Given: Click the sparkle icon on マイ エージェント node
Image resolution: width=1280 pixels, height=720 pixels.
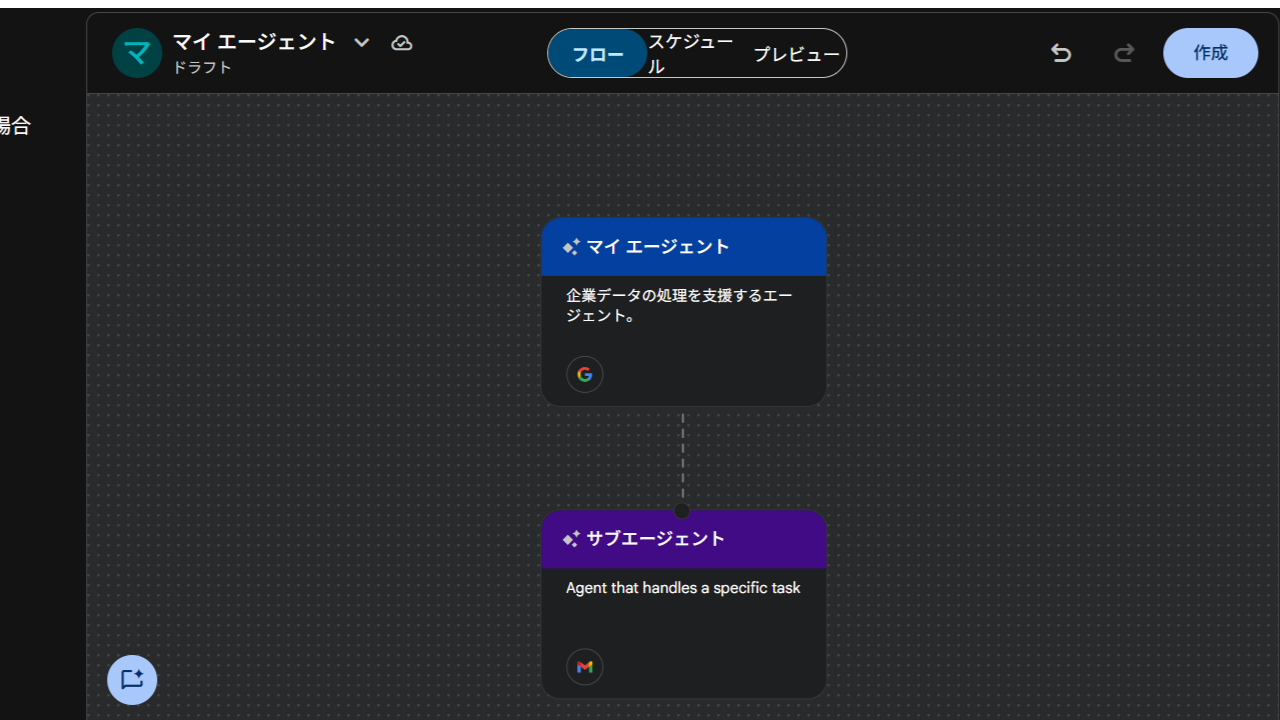Looking at the screenshot, I should (x=571, y=247).
